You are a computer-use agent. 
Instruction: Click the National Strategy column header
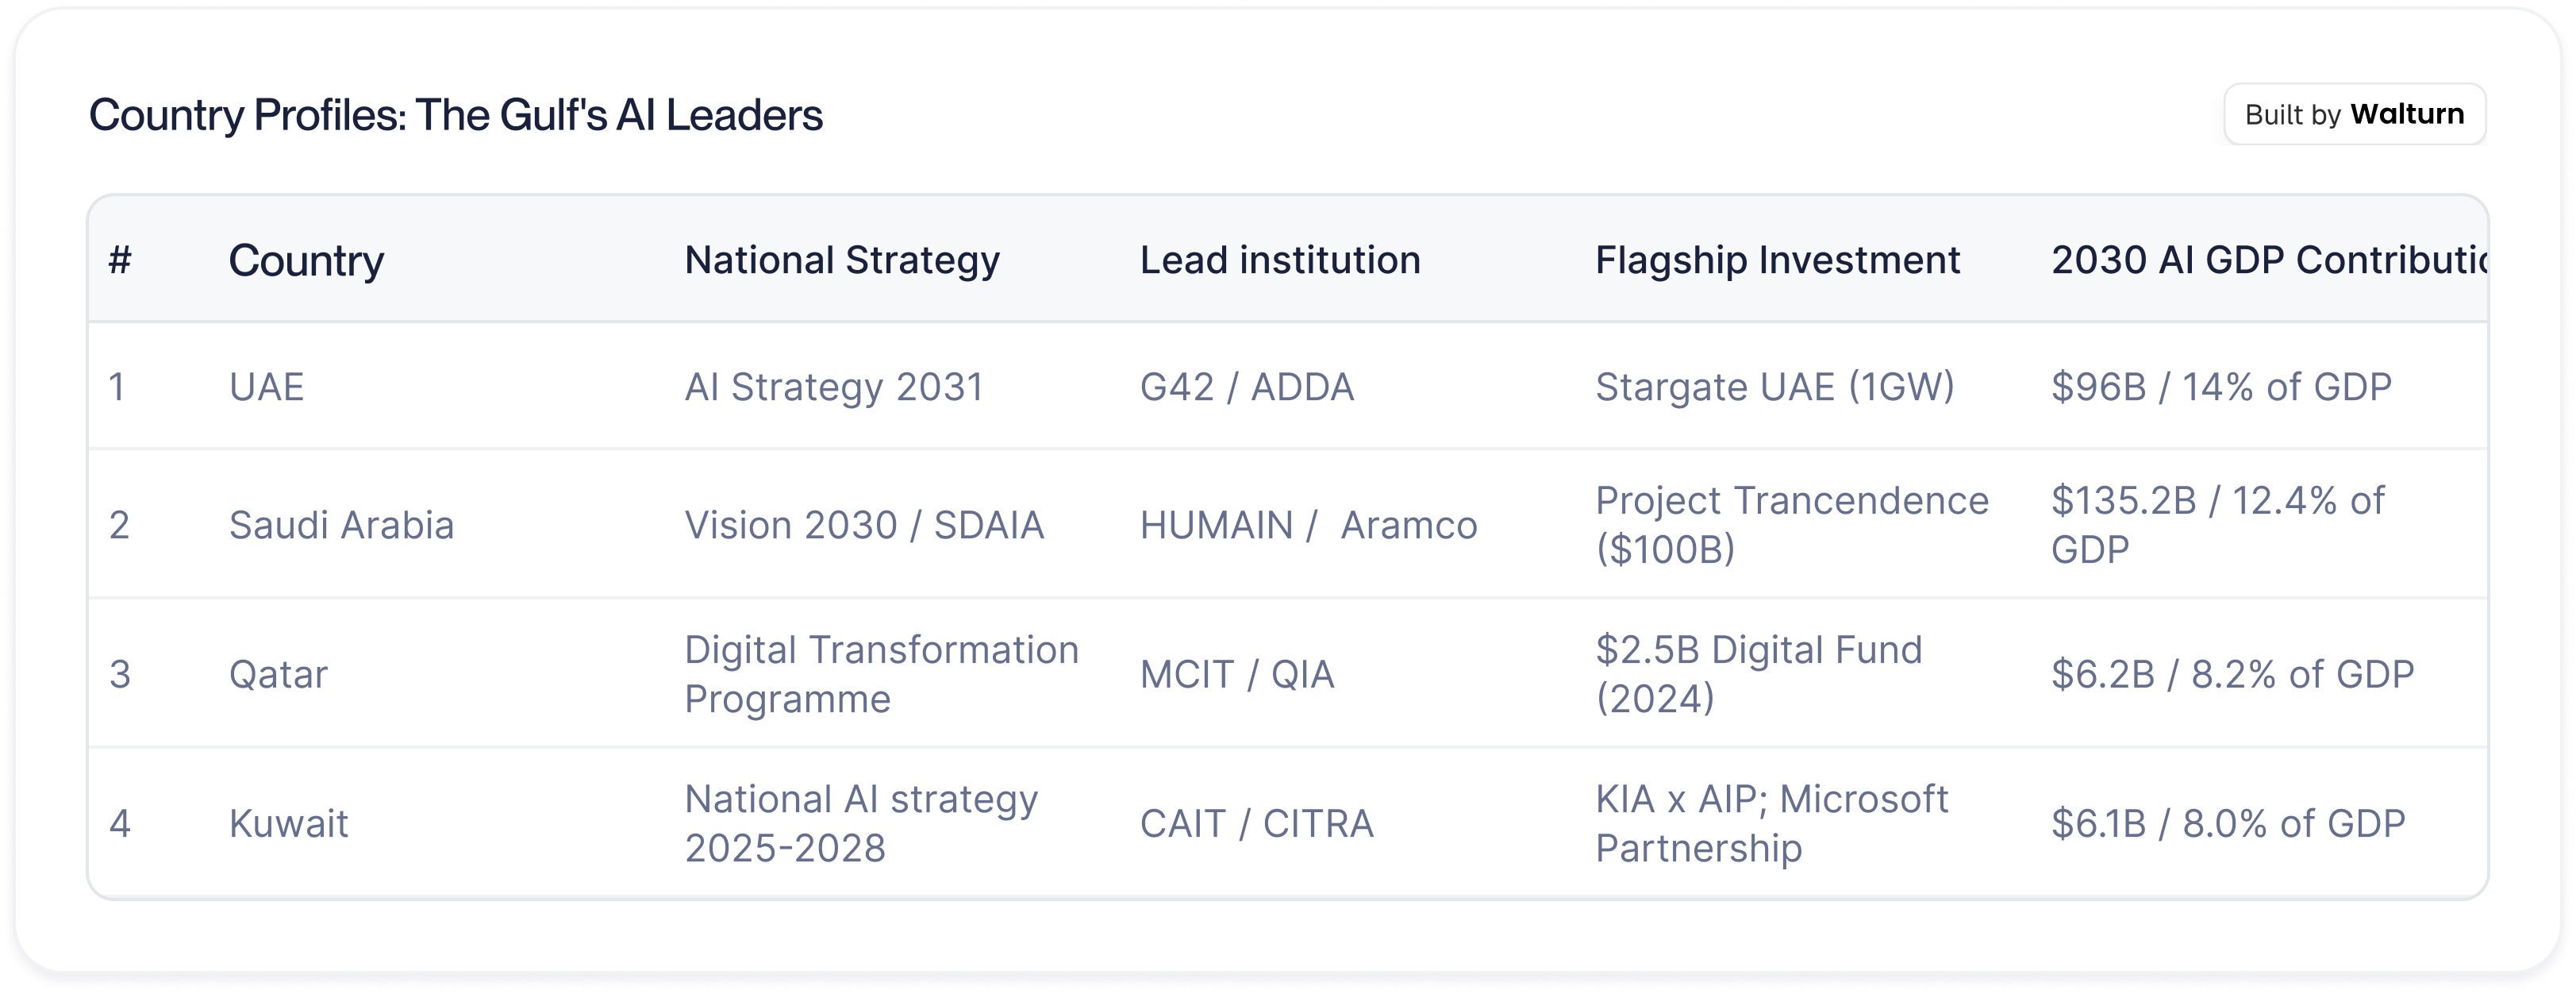coord(842,261)
